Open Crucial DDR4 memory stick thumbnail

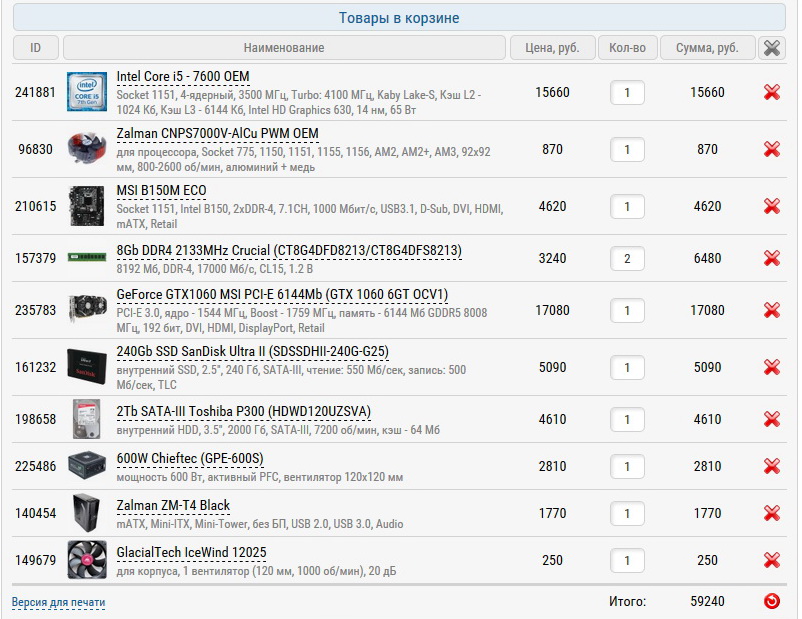point(87,257)
